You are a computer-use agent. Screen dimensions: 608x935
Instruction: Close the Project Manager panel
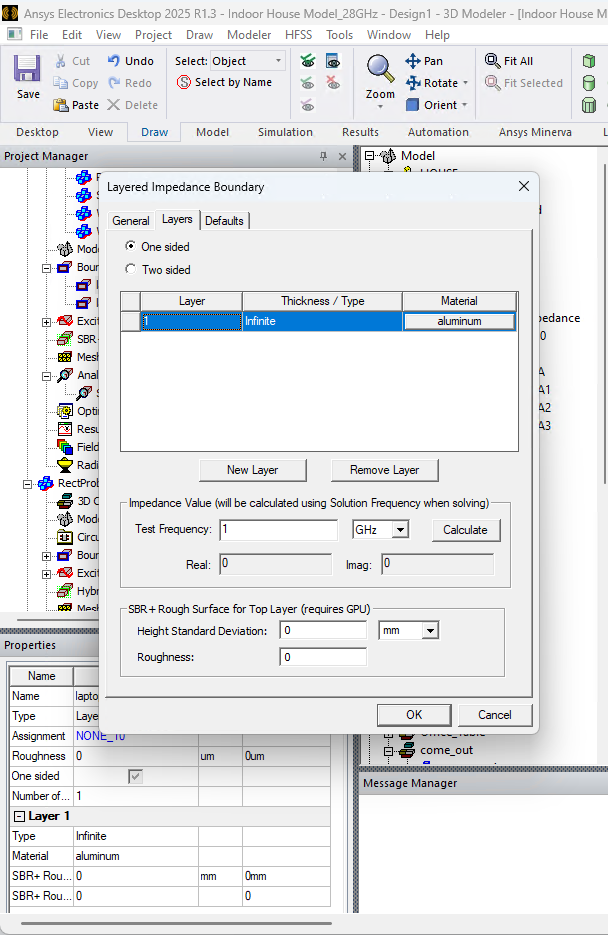click(x=342, y=156)
